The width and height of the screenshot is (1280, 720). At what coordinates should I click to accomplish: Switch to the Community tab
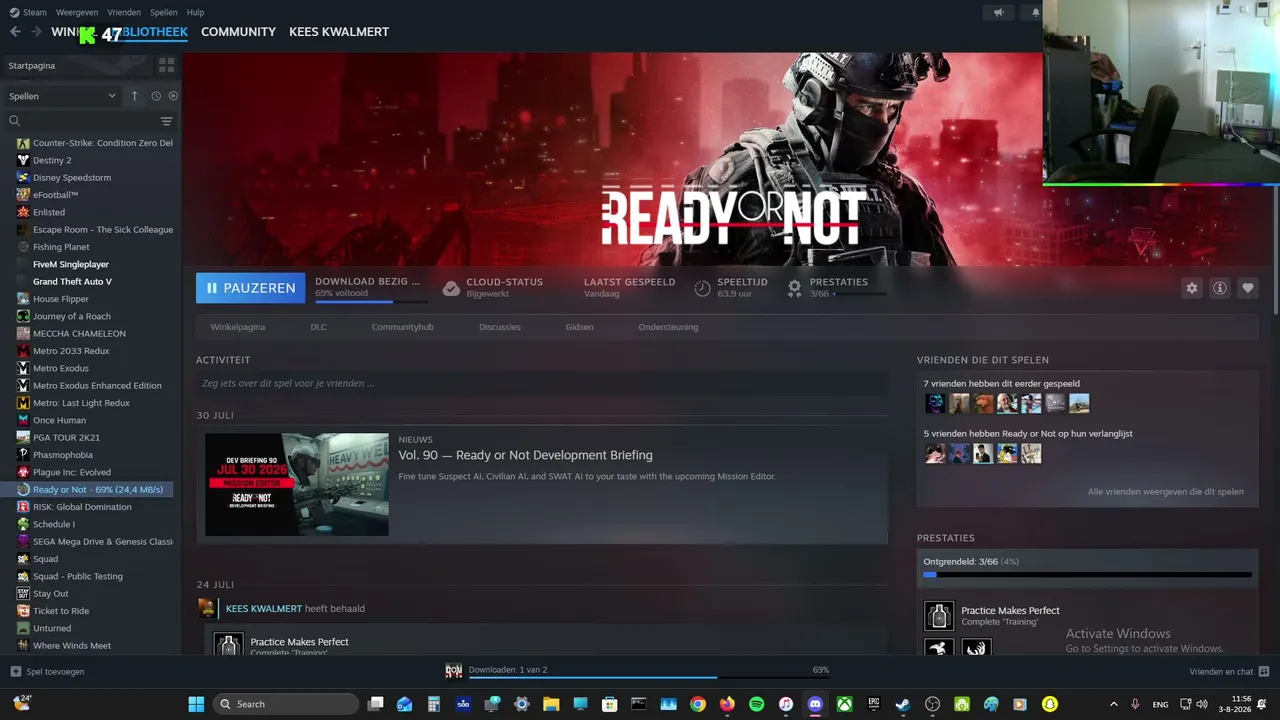point(238,32)
